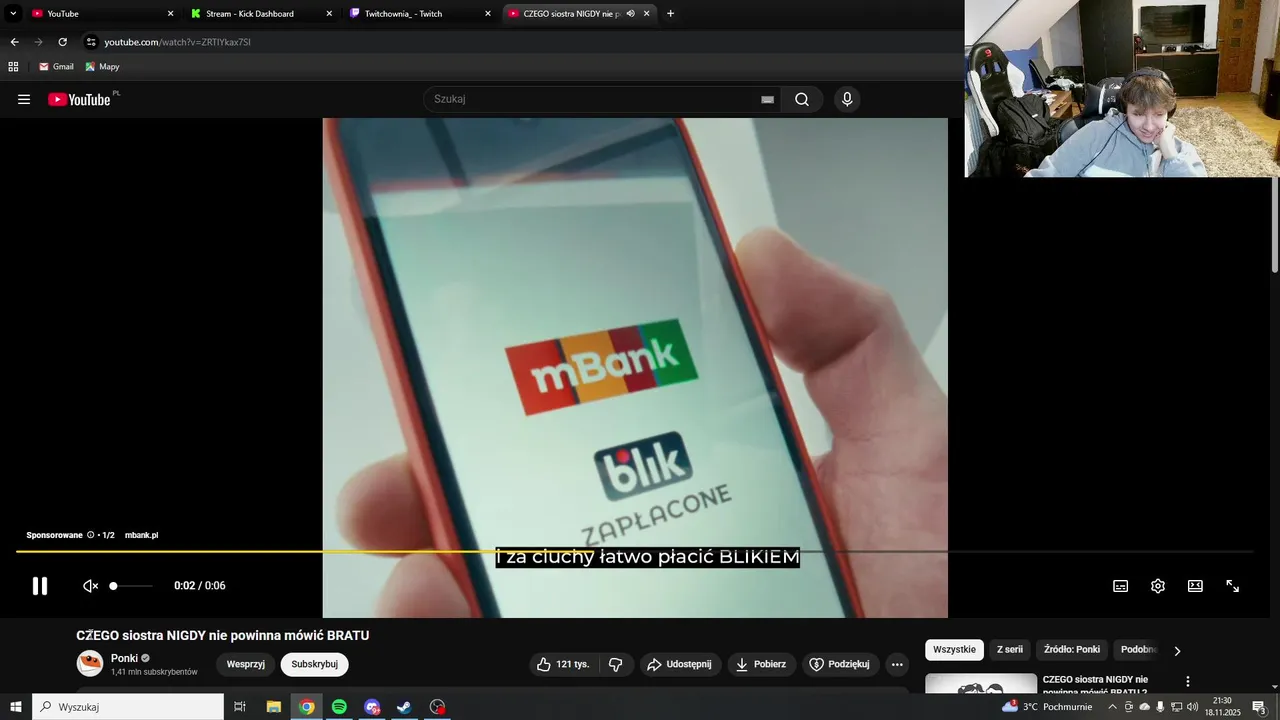Open the YouTube guide hamburger menu
The width and height of the screenshot is (1280, 720).
[x=24, y=99]
